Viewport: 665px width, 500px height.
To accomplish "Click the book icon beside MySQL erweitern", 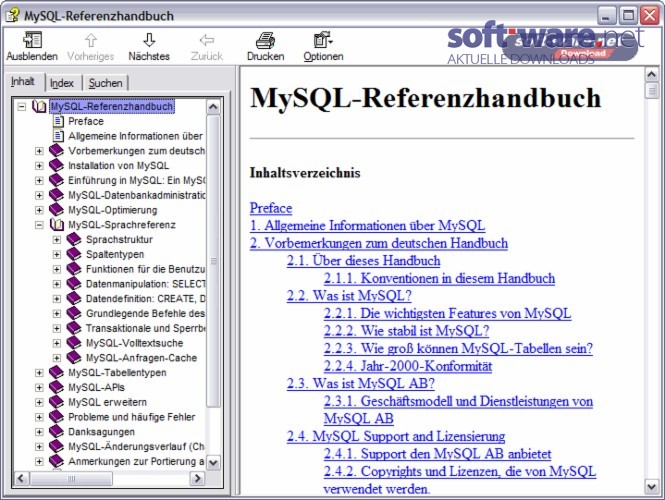I will click(56, 402).
